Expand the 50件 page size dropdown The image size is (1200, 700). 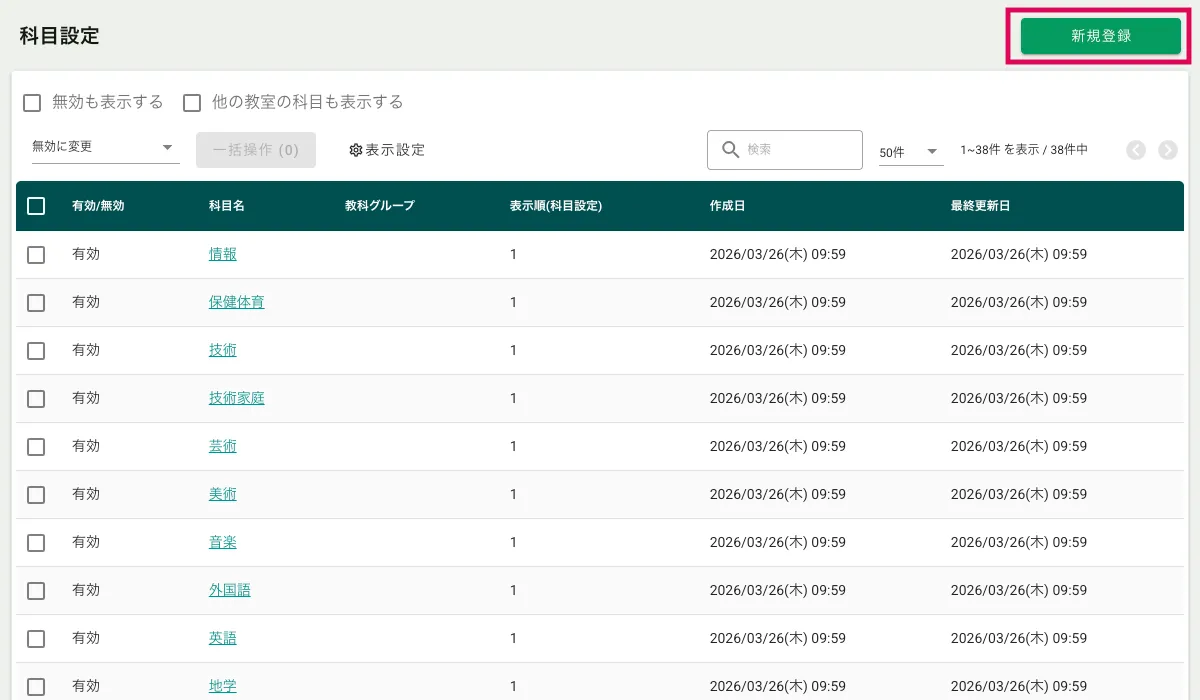tap(910, 152)
